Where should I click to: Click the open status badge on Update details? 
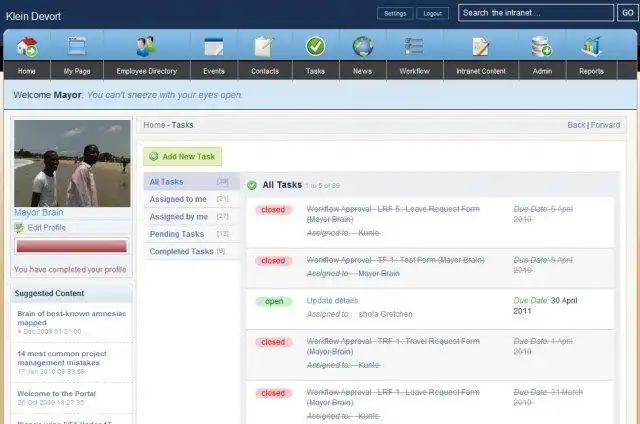(x=274, y=301)
